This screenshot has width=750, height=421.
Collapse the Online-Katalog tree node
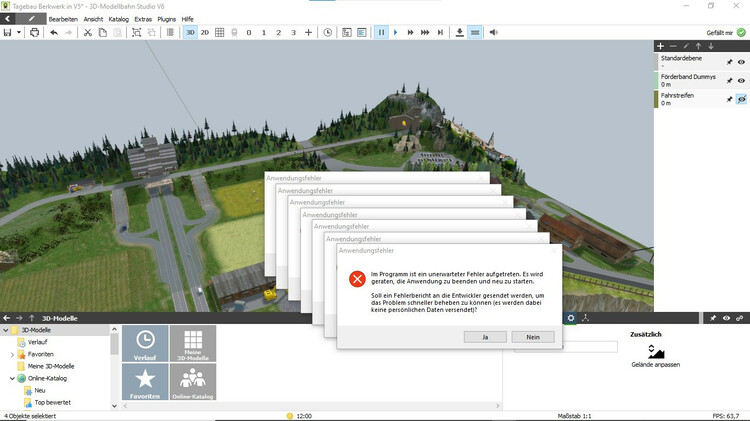click(12, 378)
